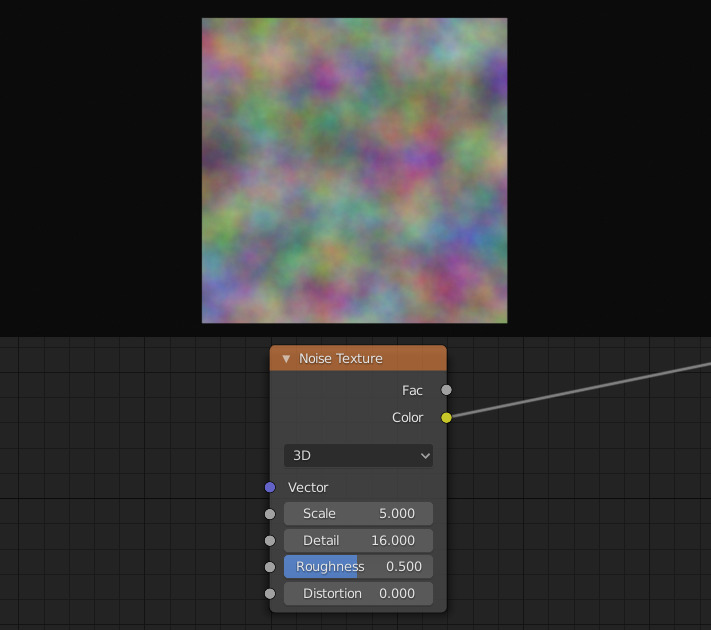This screenshot has height=630, width=711.
Task: Click the Color output label text
Action: pos(407,417)
